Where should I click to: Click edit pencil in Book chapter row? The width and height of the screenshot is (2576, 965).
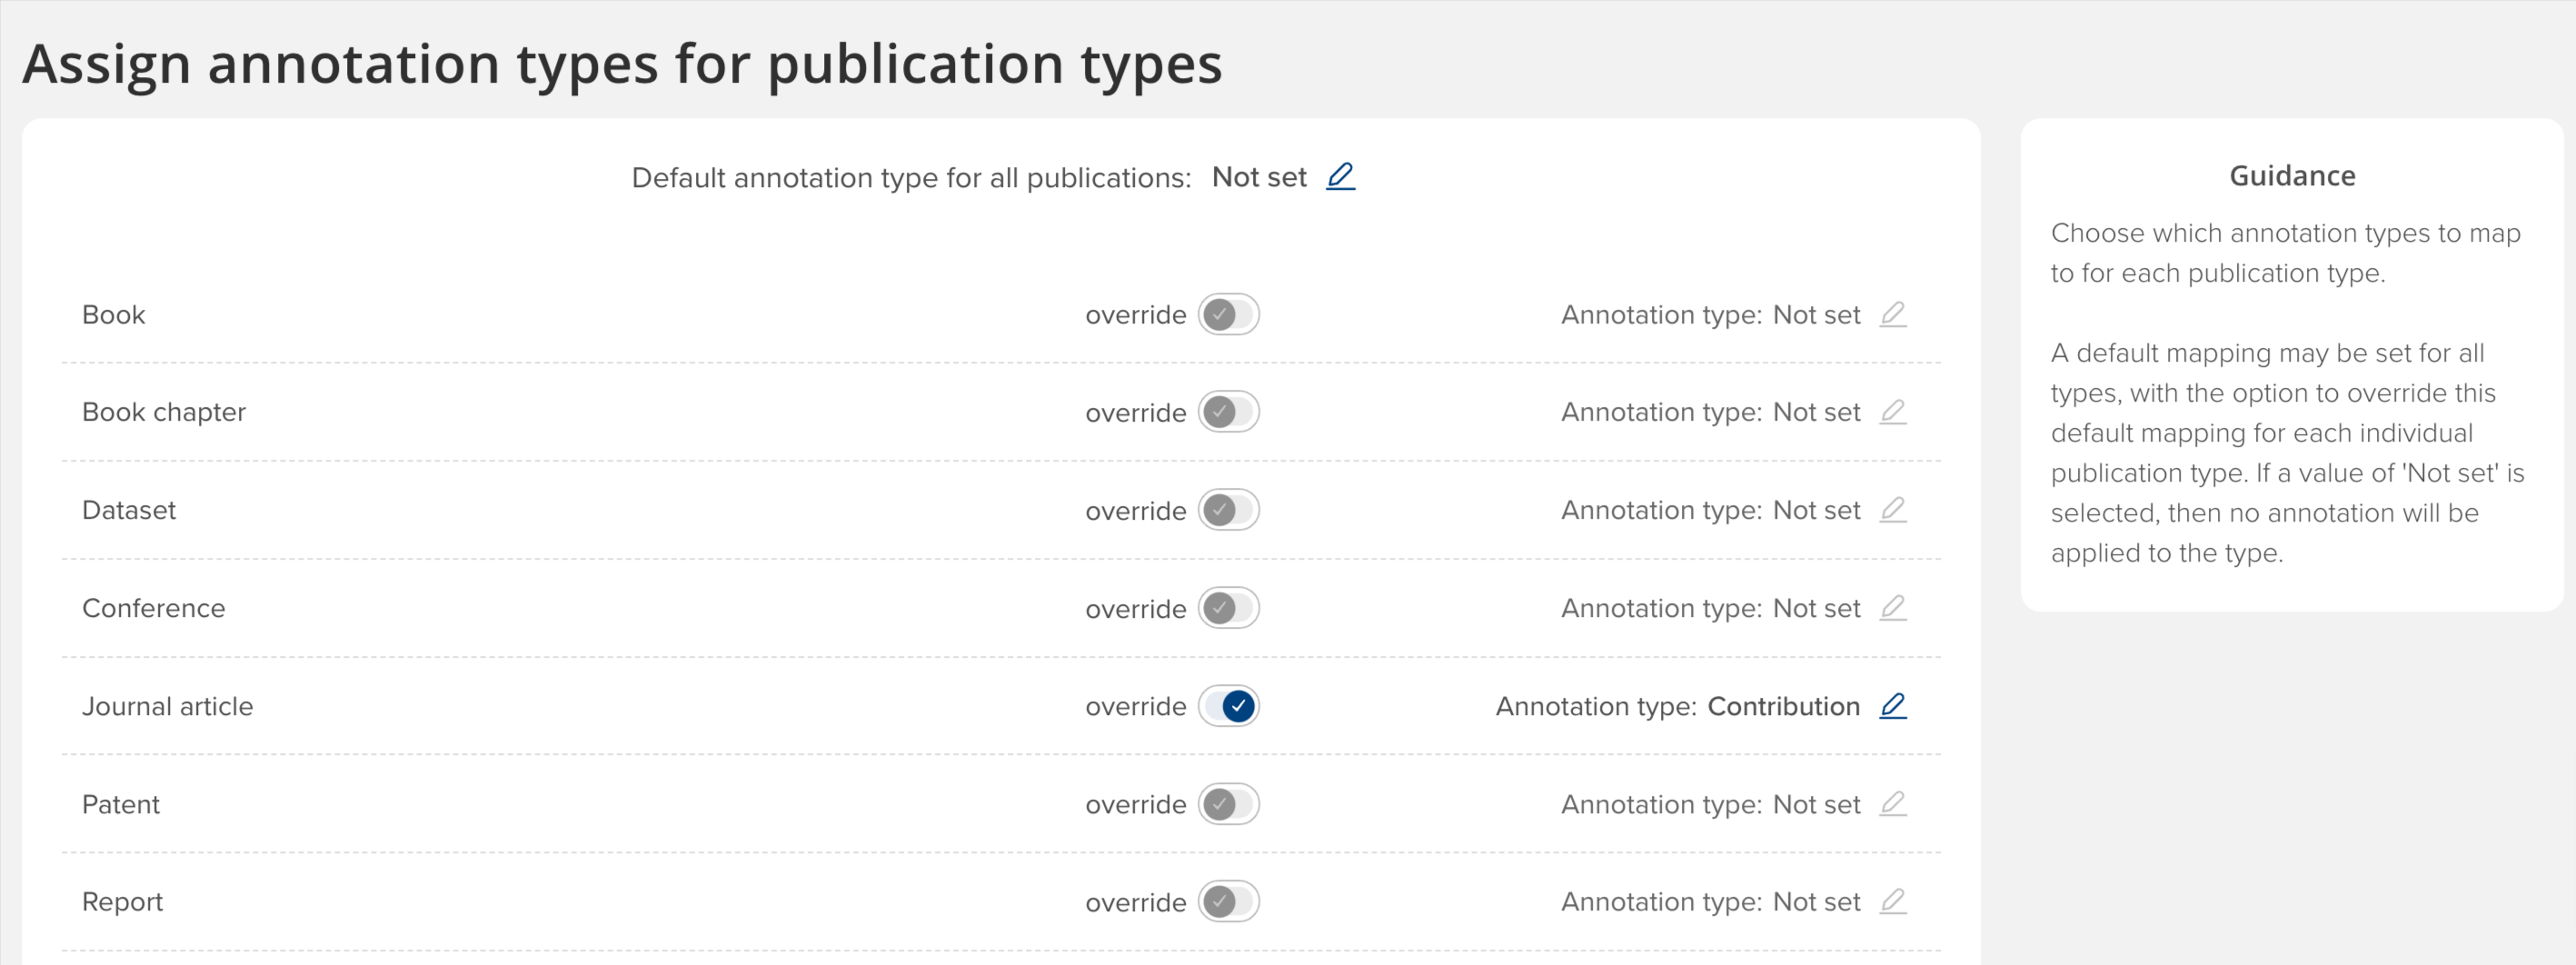[x=1892, y=412]
